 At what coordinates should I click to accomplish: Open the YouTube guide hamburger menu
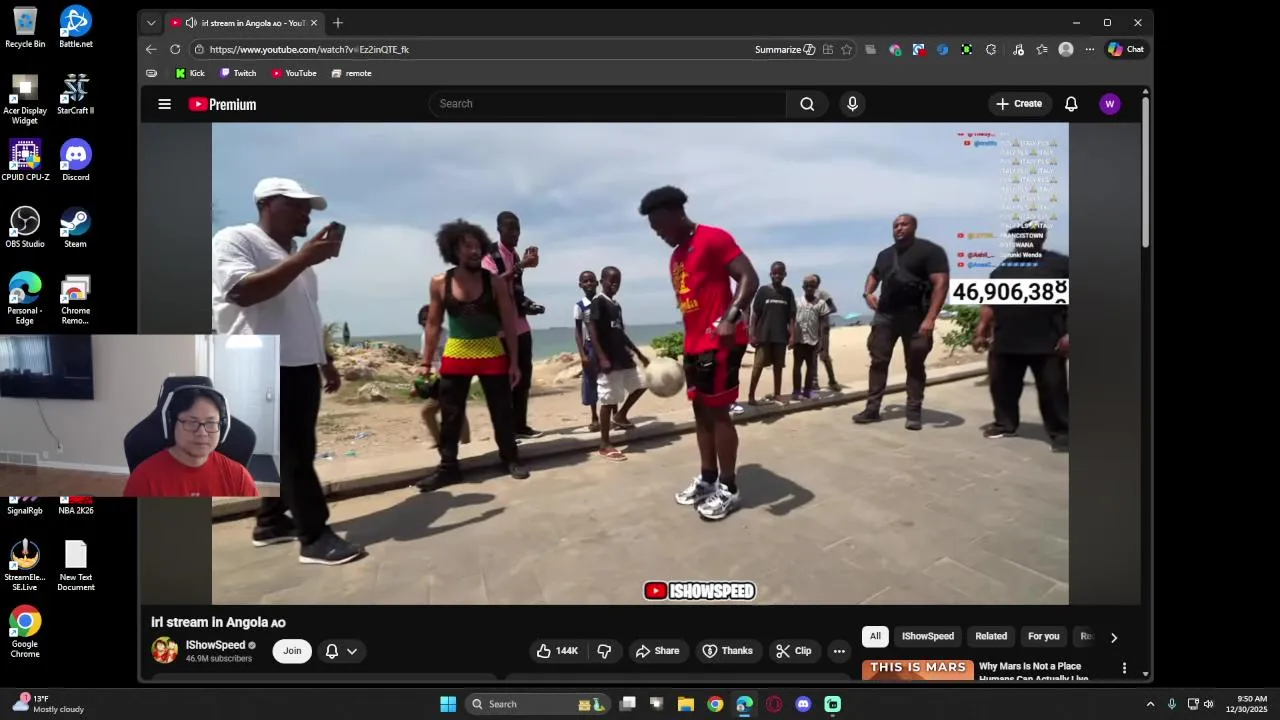coord(165,104)
